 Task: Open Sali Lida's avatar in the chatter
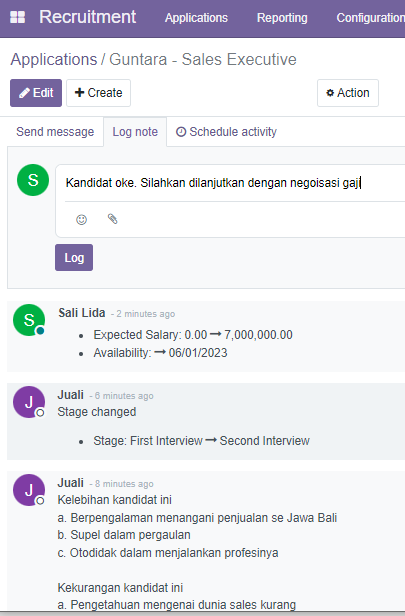[x=29, y=320]
